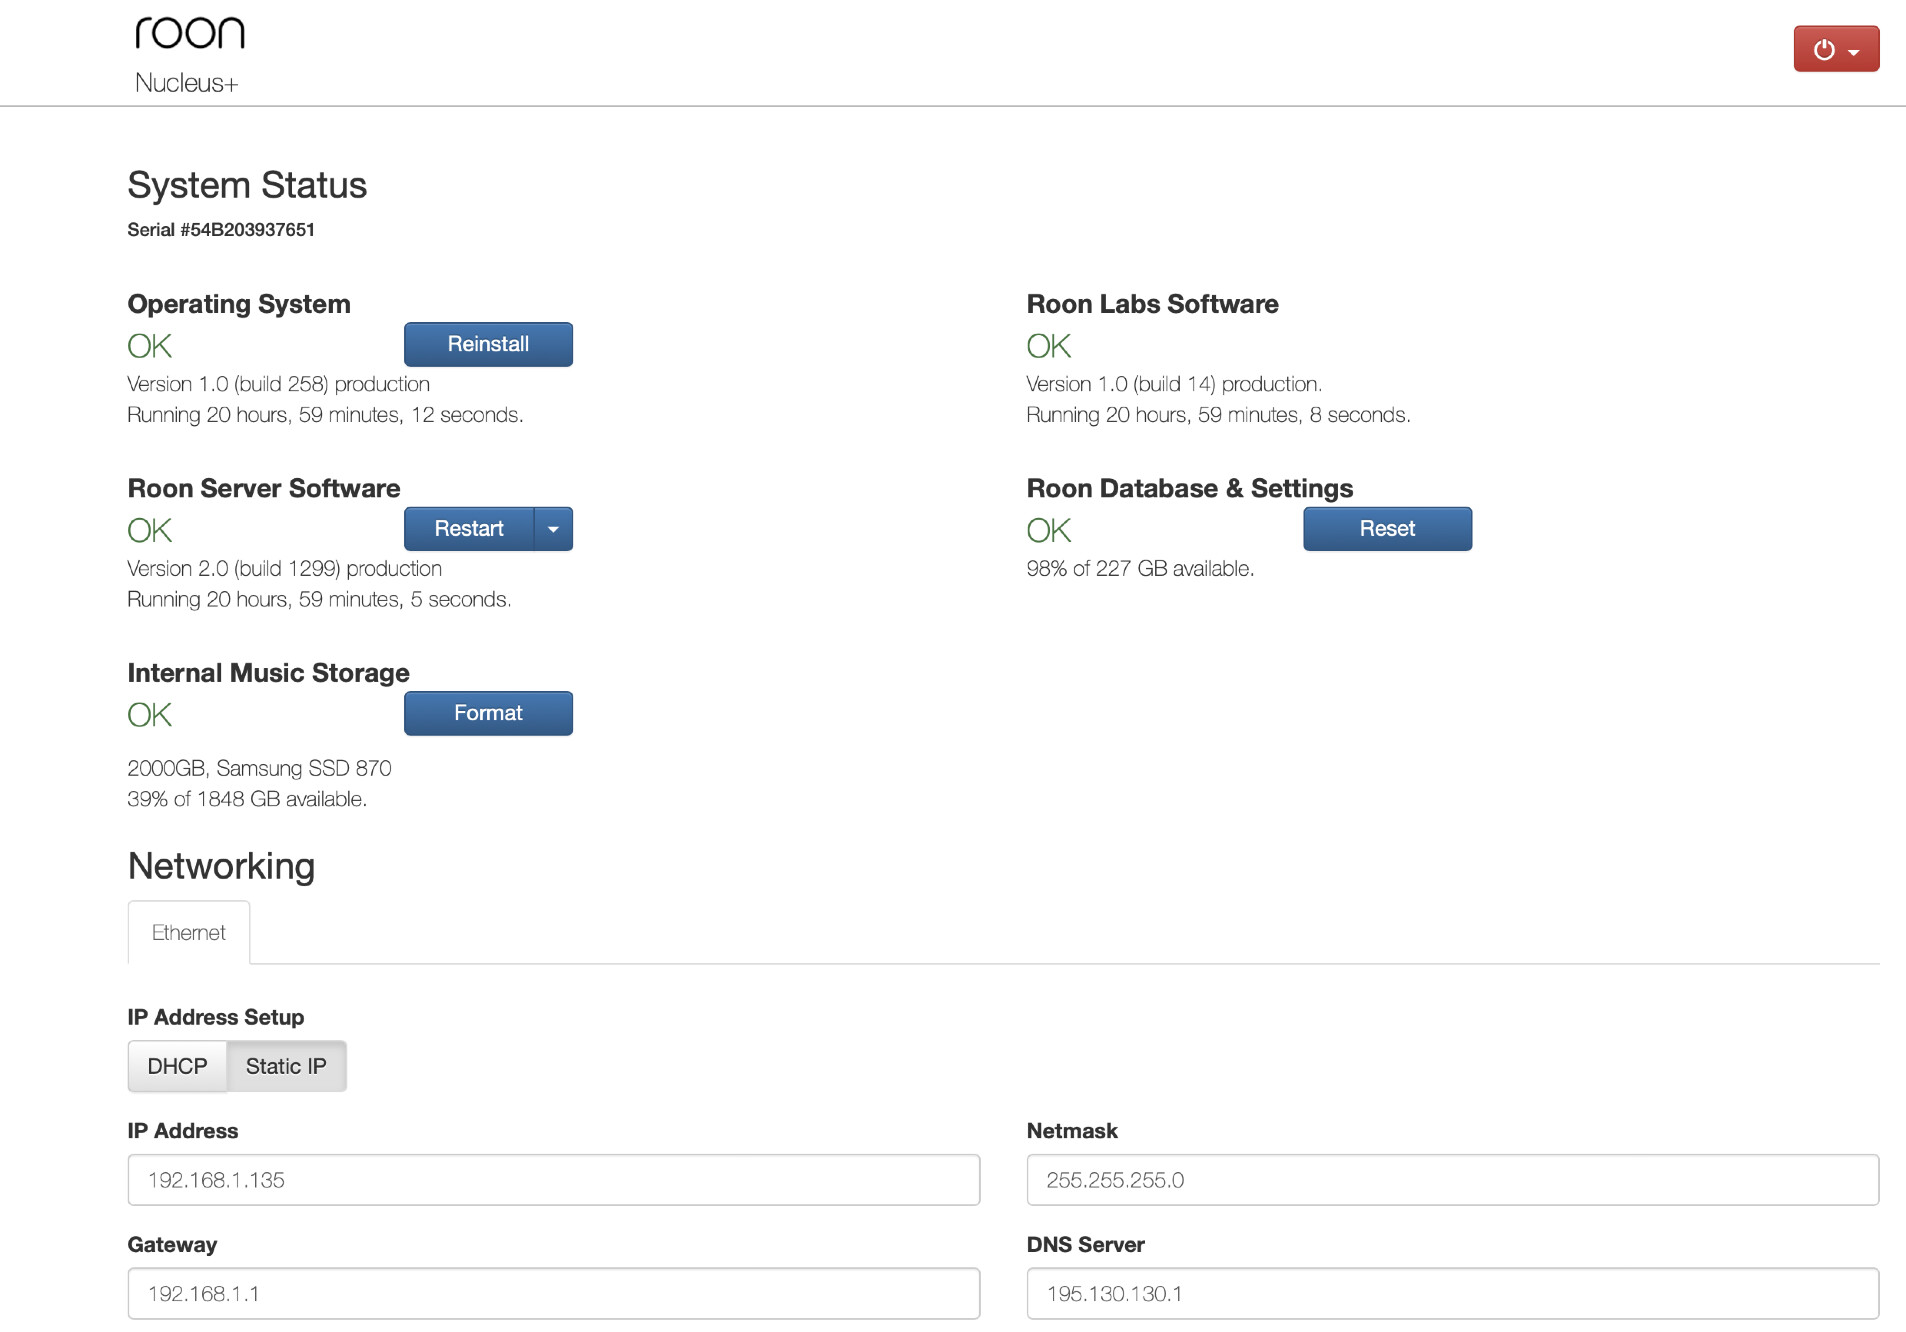Click the Nucleus+ product name

point(187,83)
